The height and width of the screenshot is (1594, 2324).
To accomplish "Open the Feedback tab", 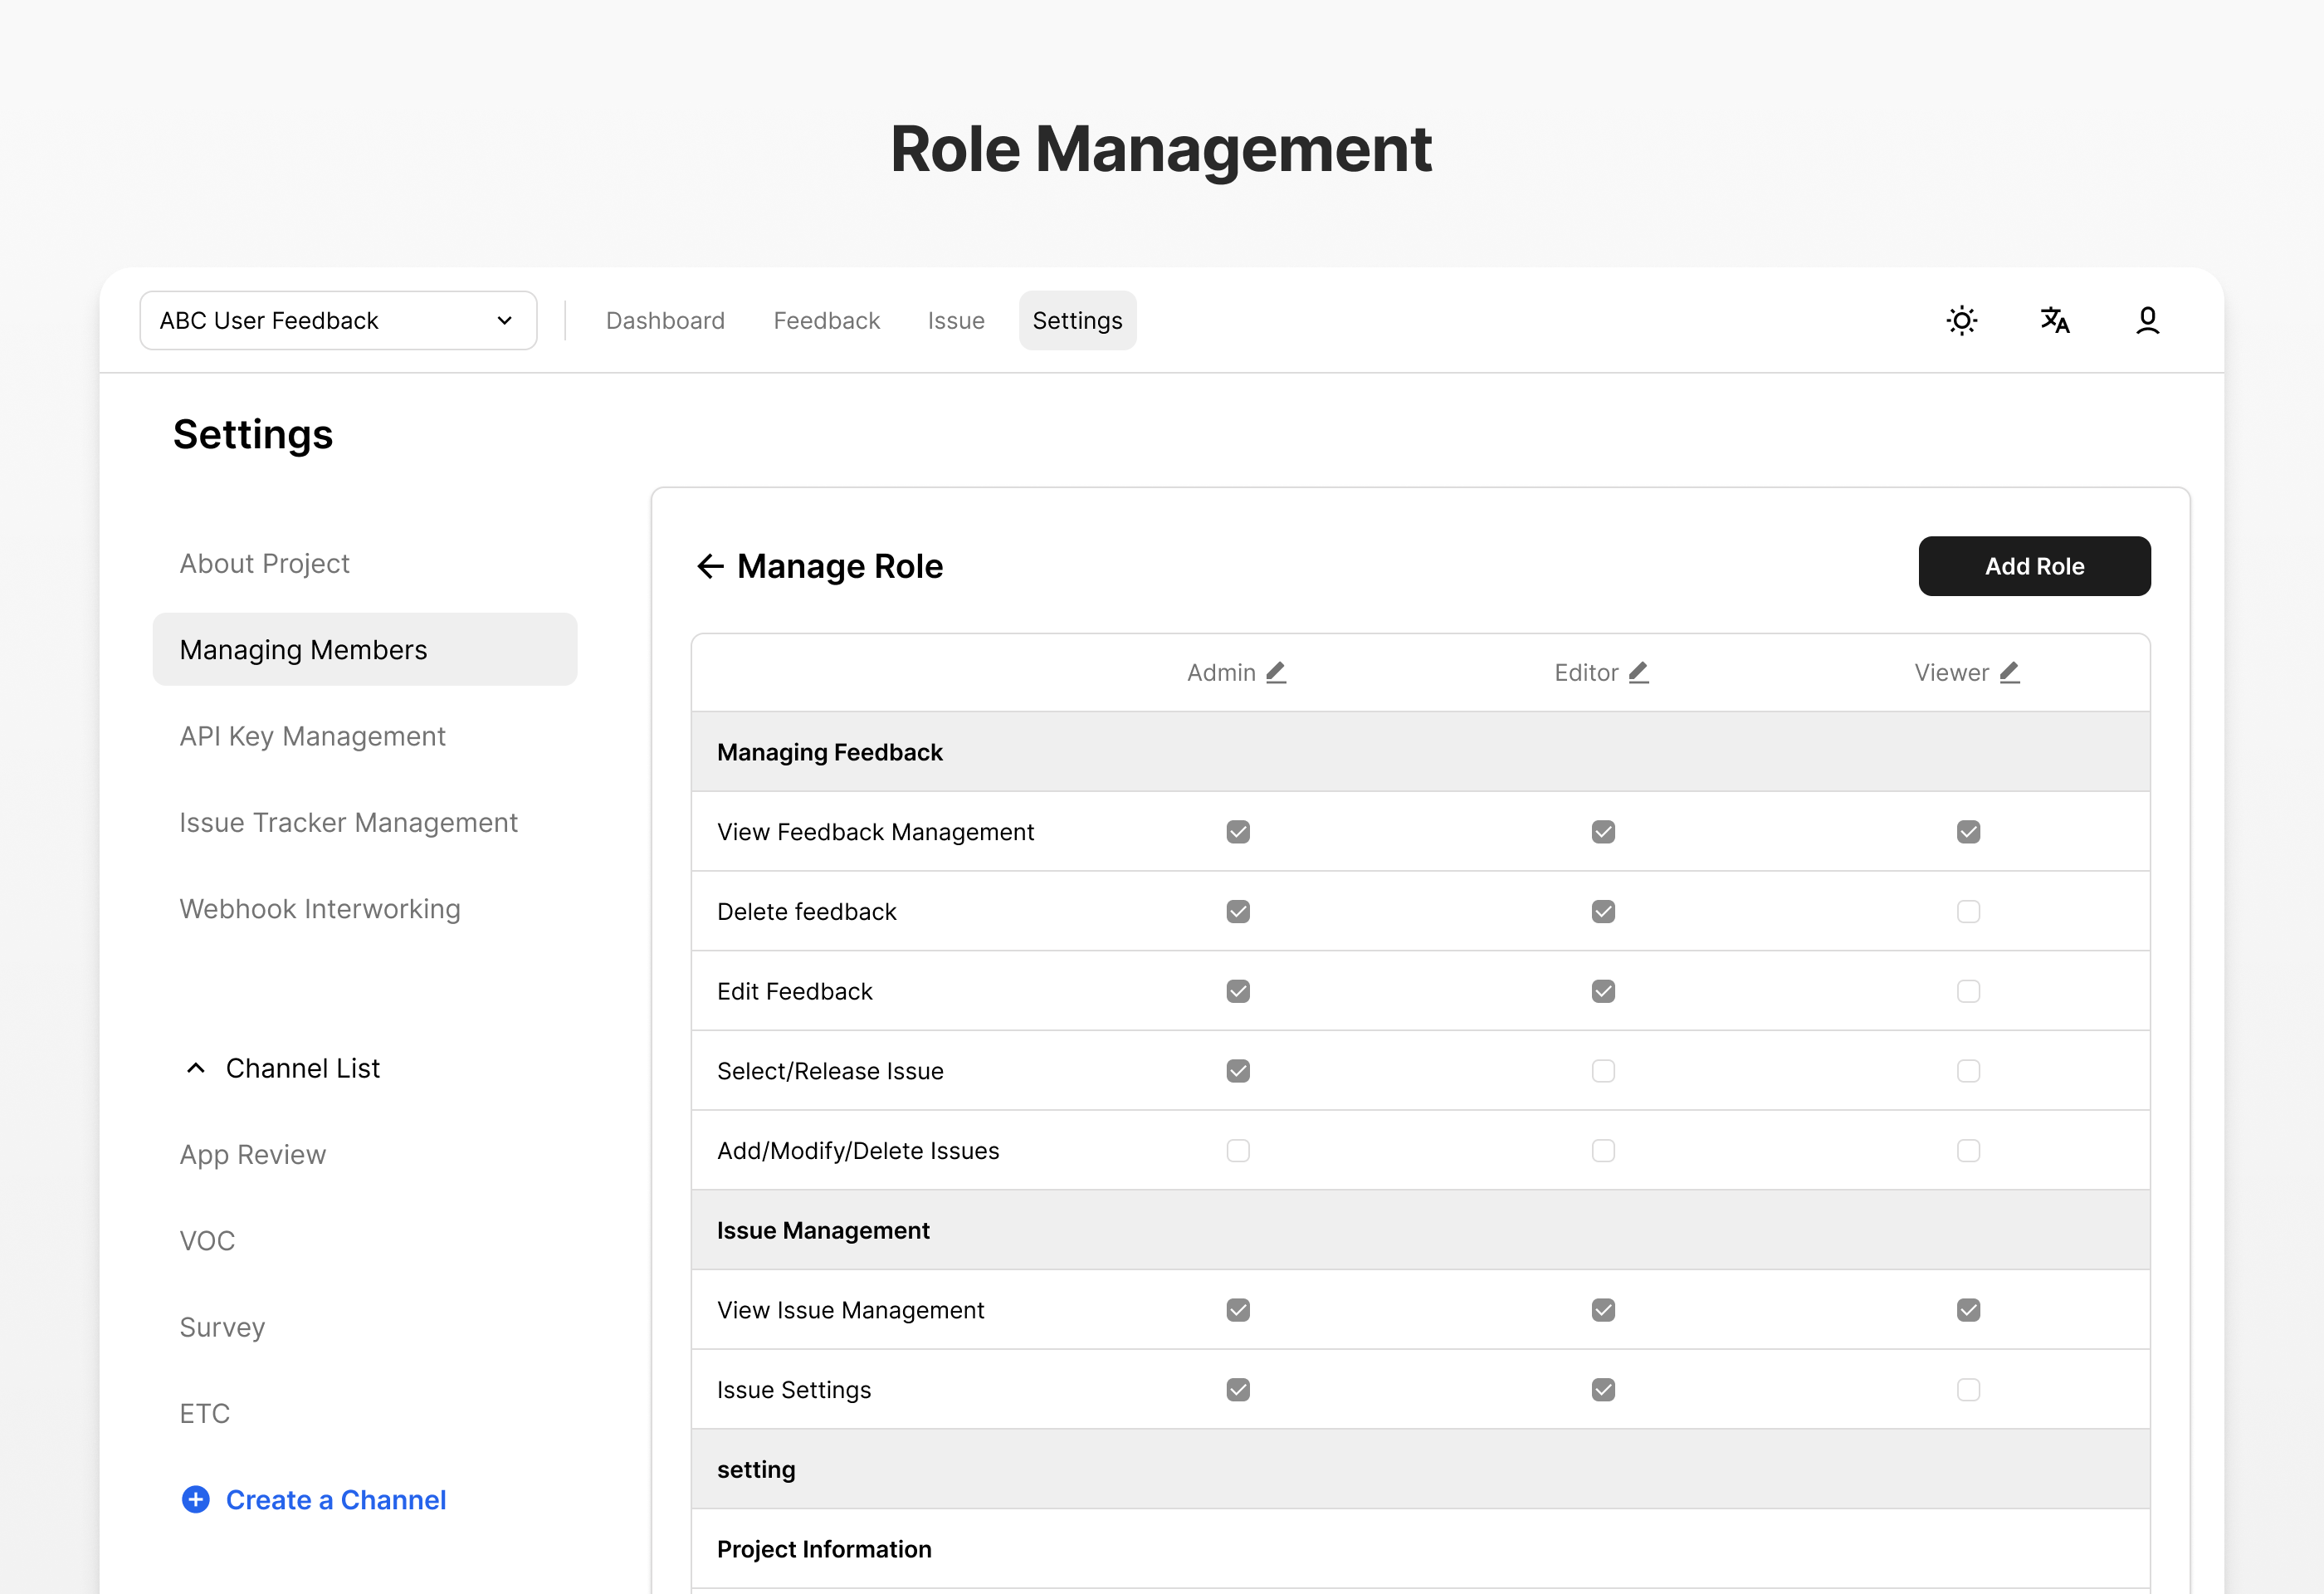I will (x=826, y=320).
